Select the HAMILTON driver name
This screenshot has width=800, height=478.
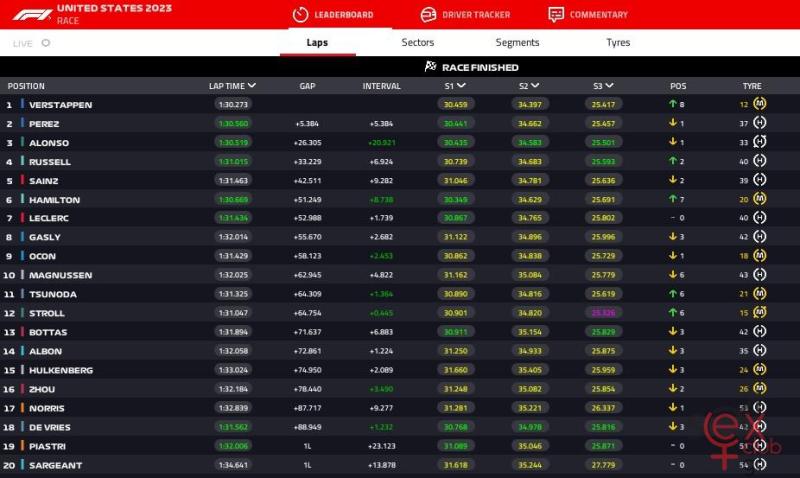pos(55,199)
